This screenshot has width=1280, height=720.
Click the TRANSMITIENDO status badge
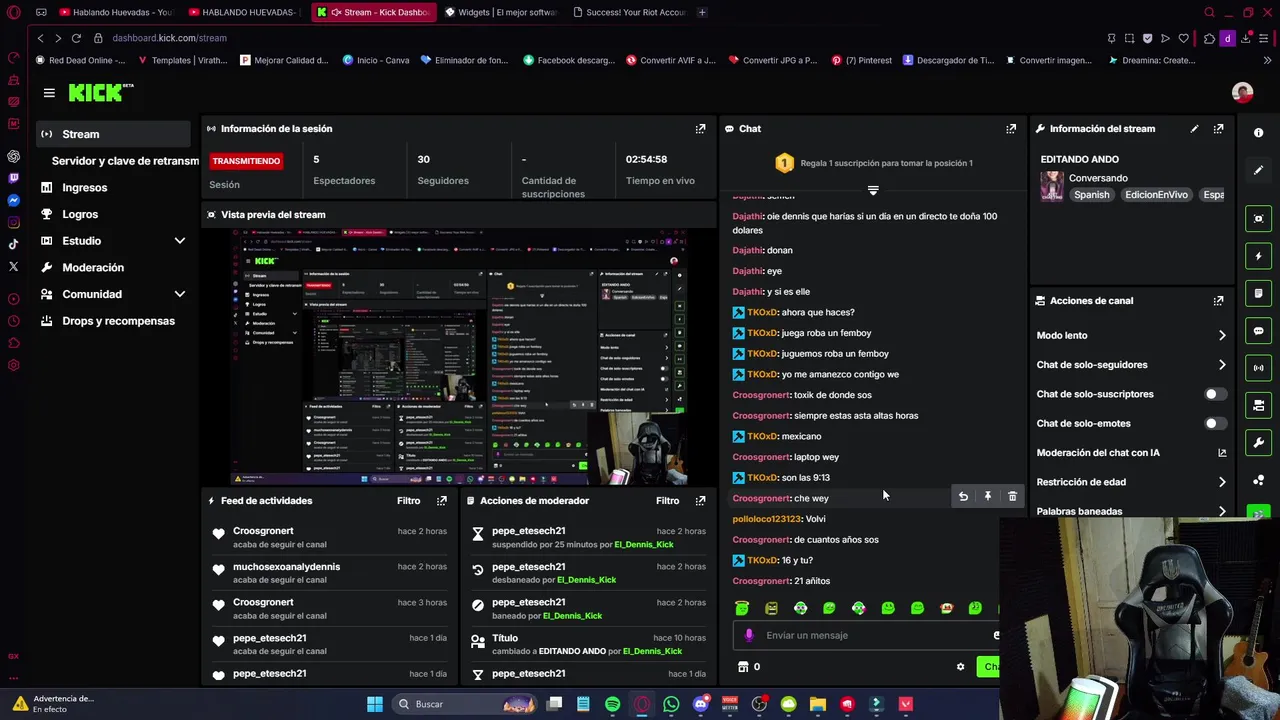pyautogui.click(x=246, y=161)
